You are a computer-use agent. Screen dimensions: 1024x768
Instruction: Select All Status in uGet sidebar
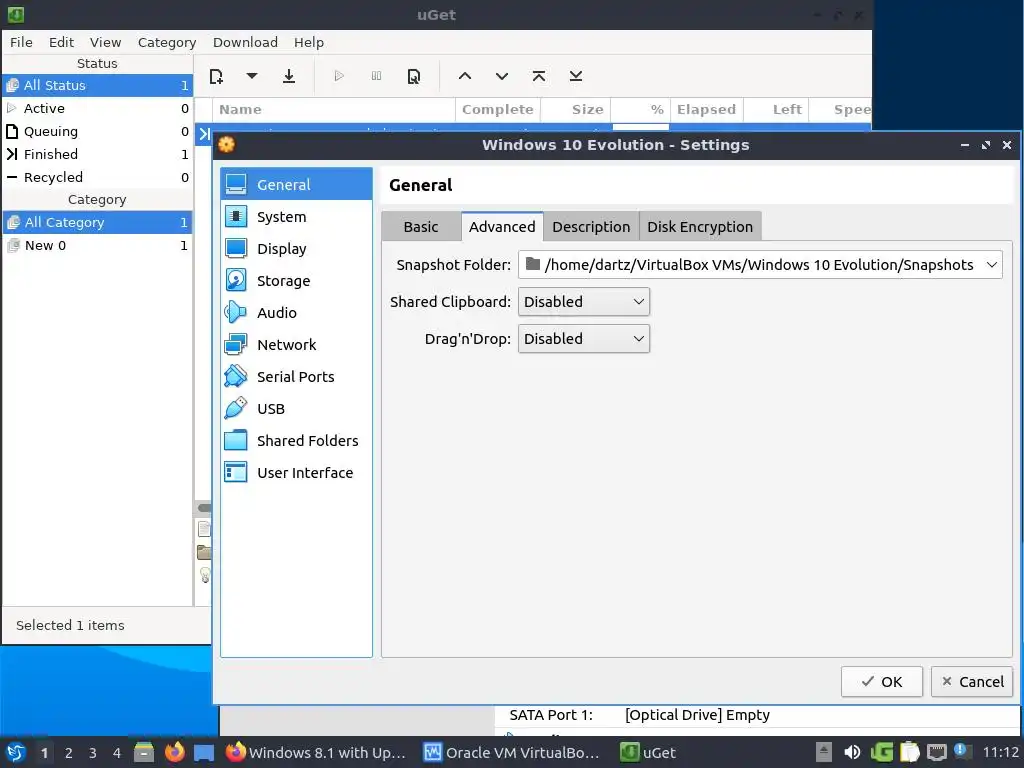(98, 86)
